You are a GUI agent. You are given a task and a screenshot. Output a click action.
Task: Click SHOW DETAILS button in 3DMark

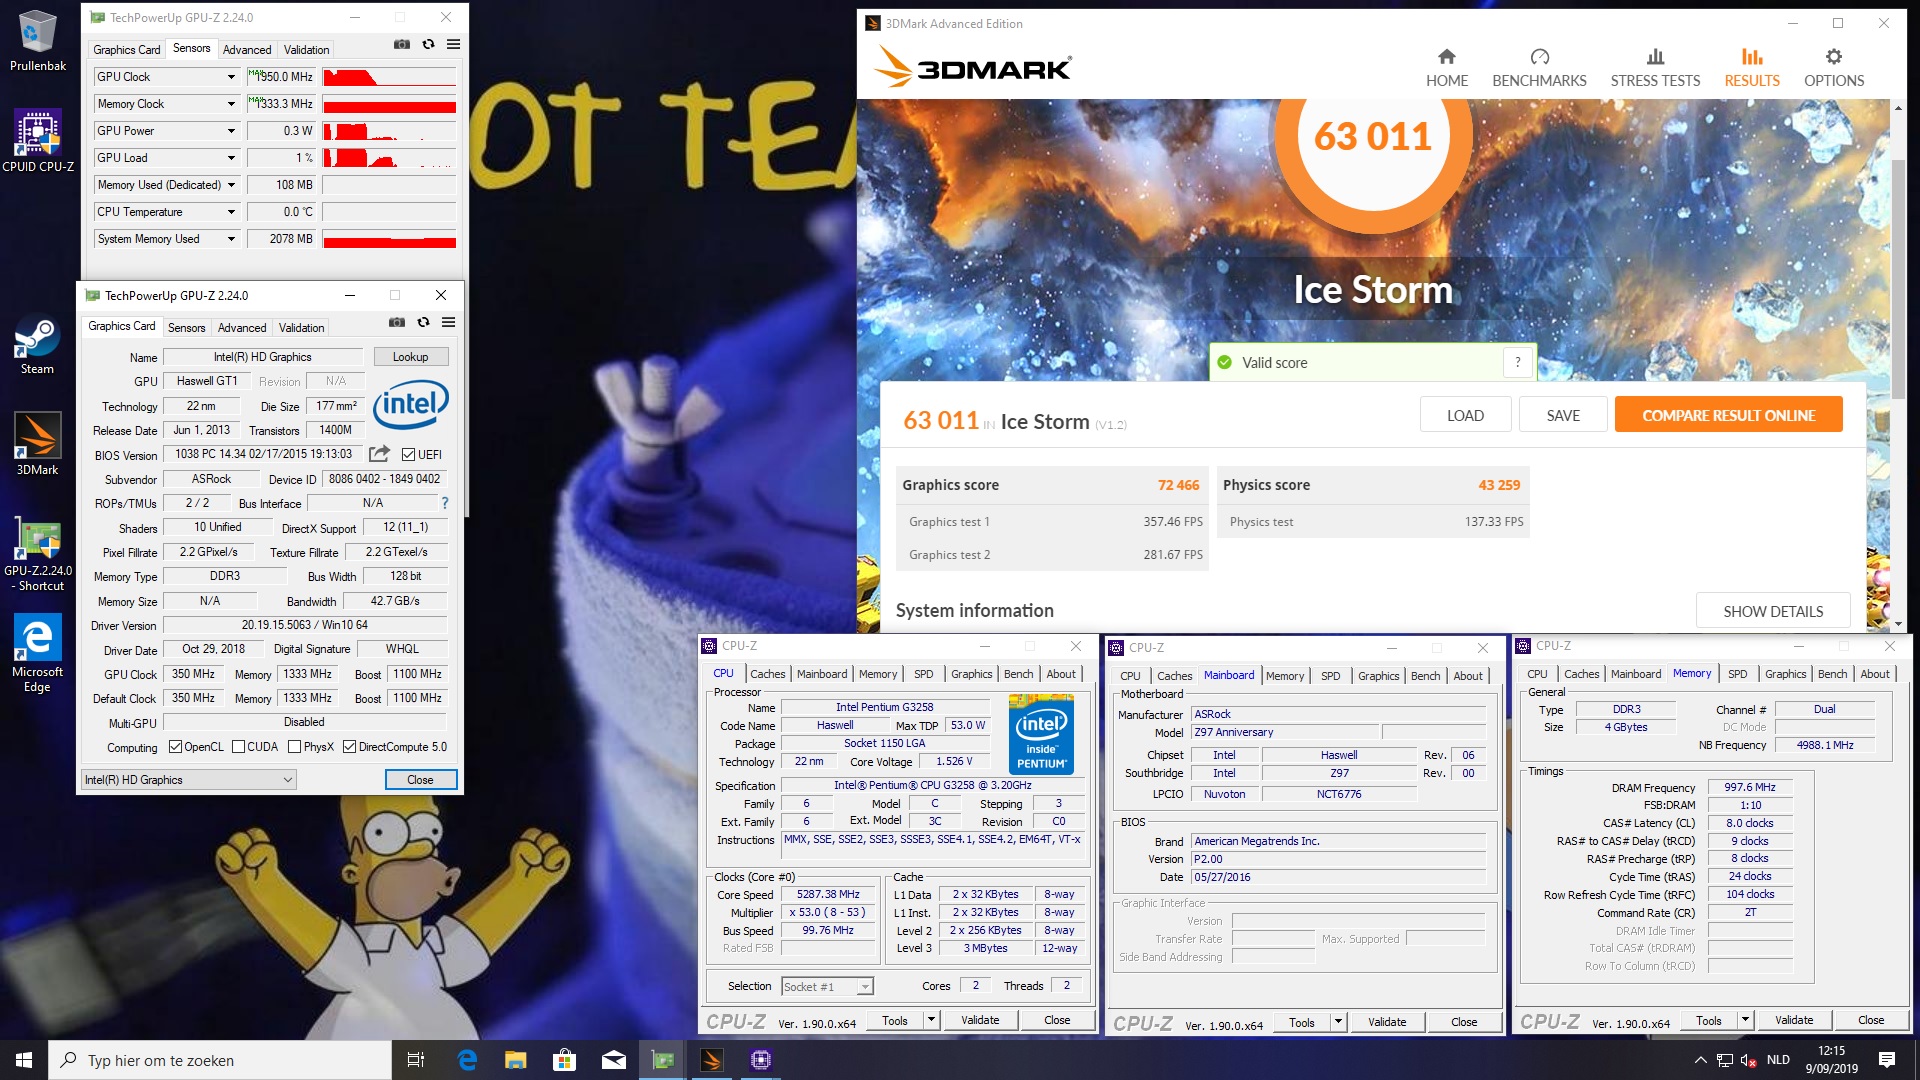click(x=1772, y=611)
